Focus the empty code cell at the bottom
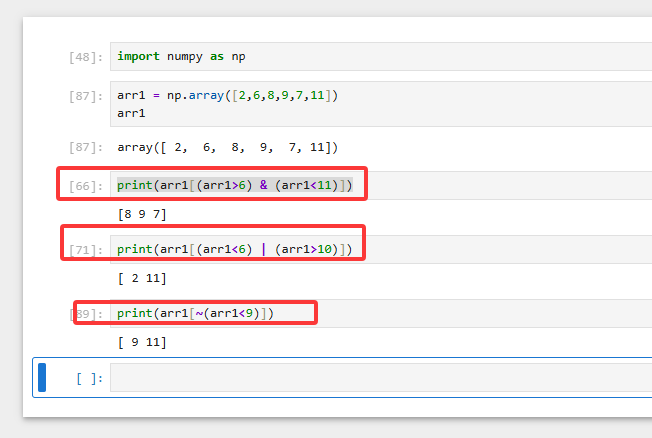 (380, 378)
